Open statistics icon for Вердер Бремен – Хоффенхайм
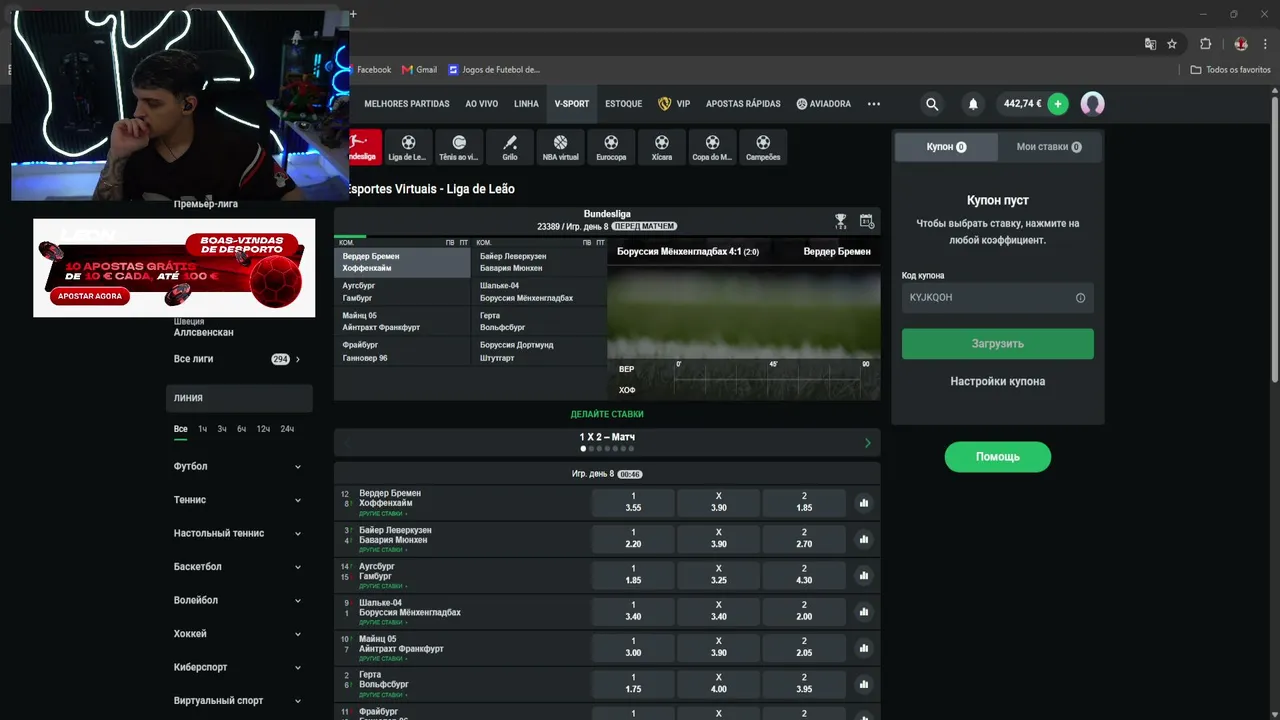The height and width of the screenshot is (720, 1280). (x=864, y=503)
